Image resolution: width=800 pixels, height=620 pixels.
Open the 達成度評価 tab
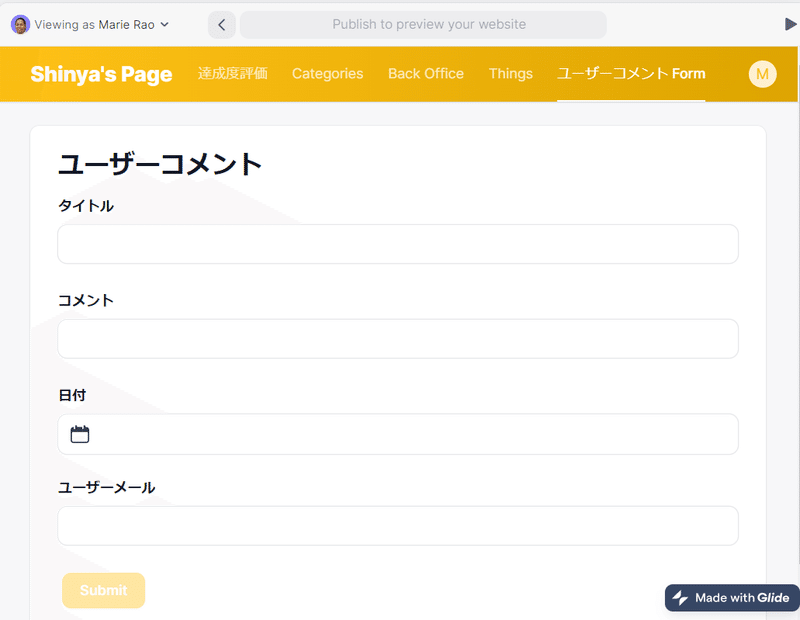coord(233,73)
